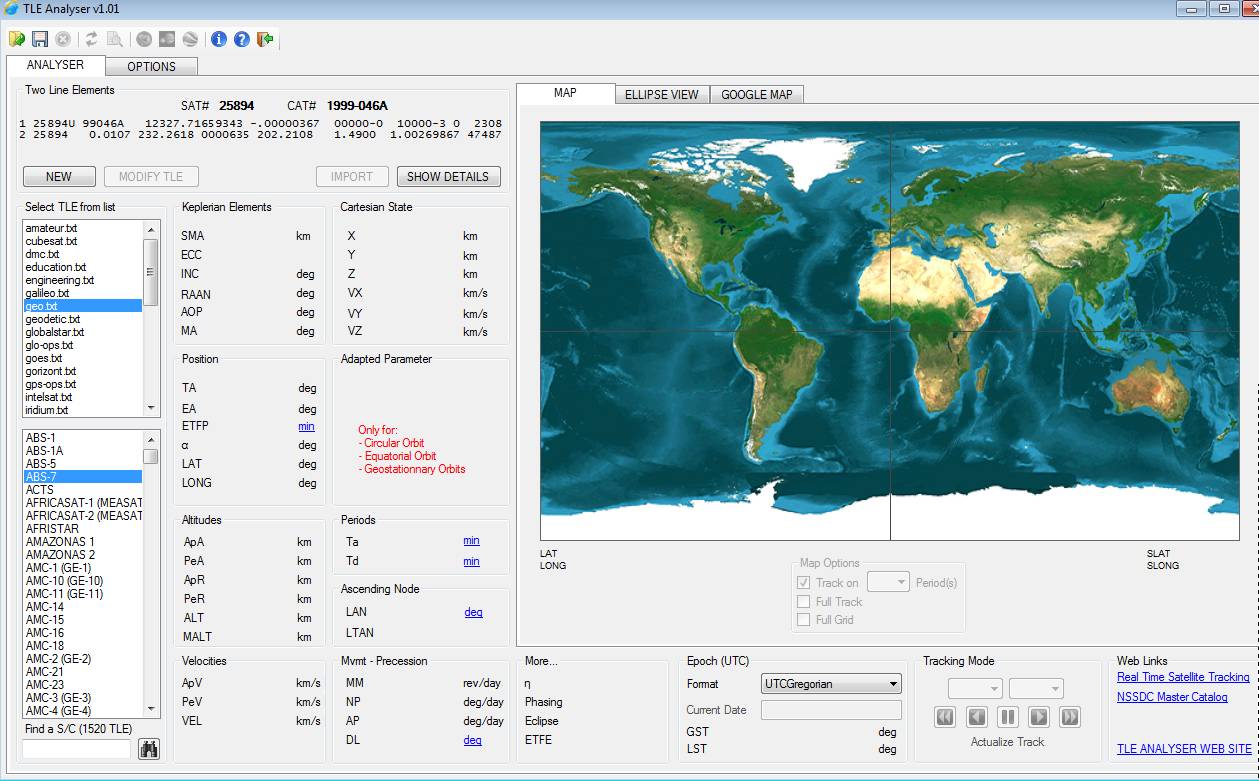Open the blue info icon in the toolbar

coord(219,39)
